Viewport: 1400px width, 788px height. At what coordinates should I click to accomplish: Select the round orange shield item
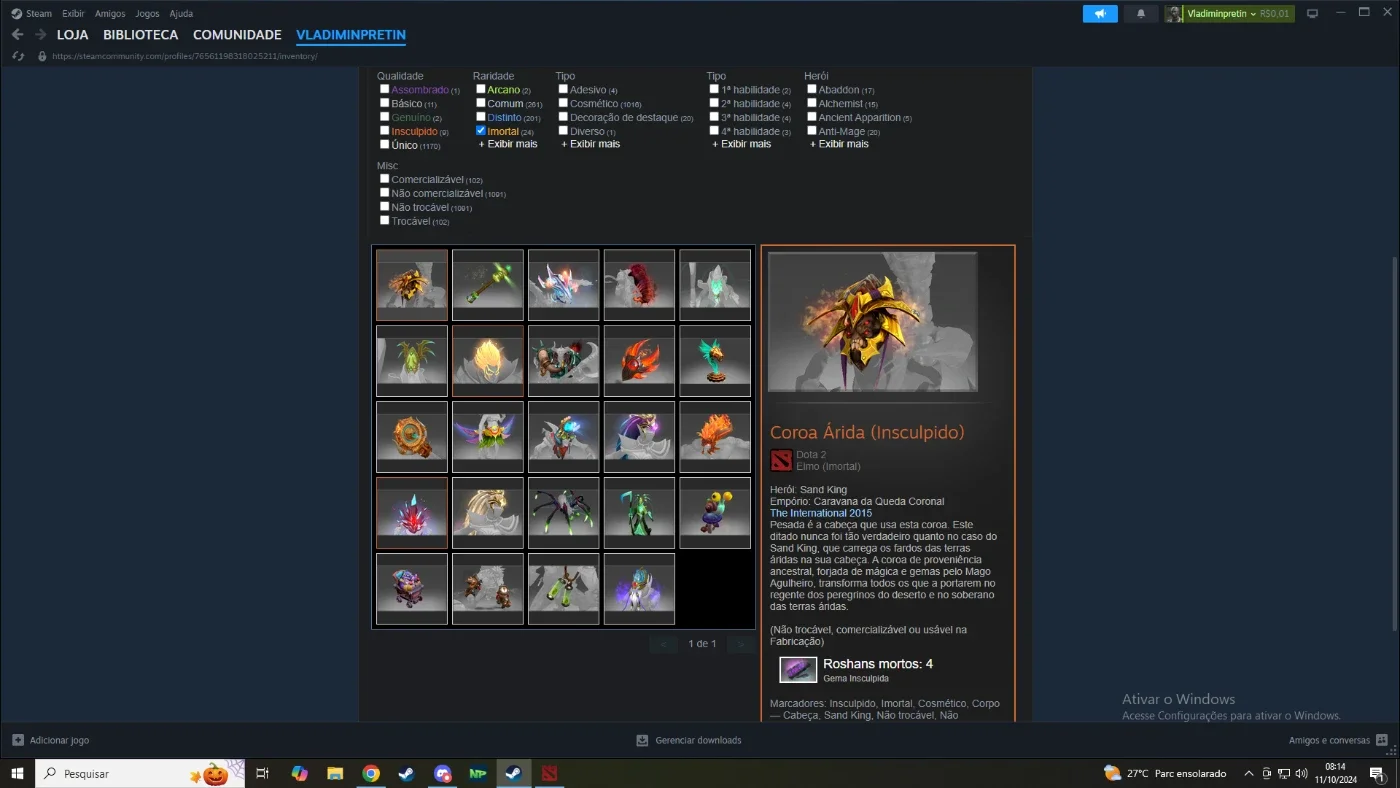(412, 437)
